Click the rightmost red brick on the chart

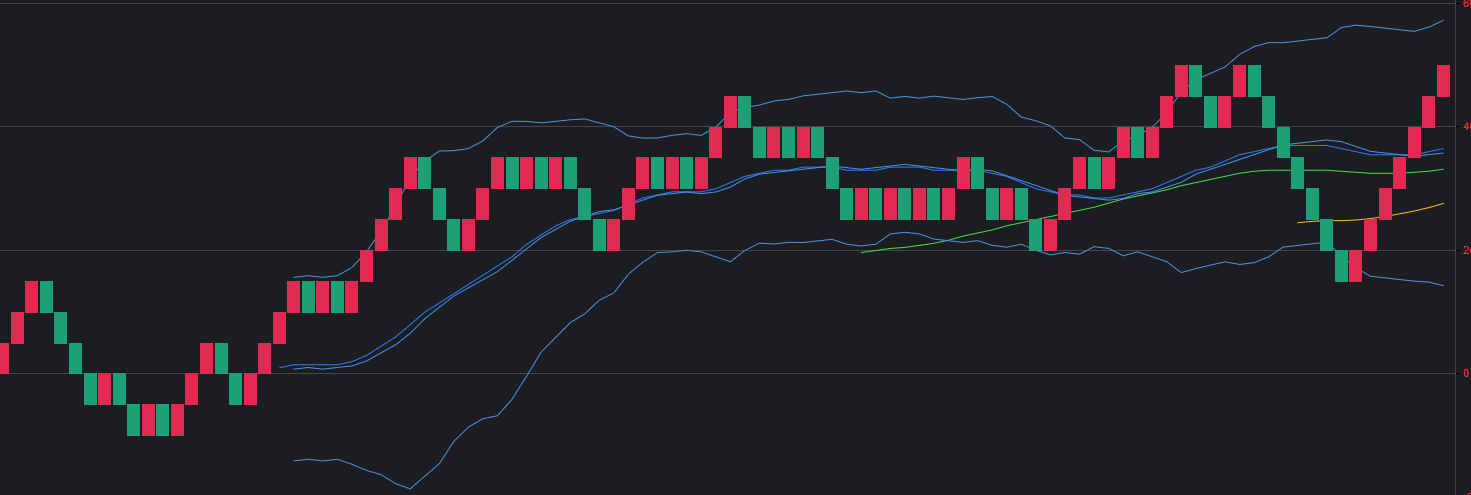(1443, 81)
